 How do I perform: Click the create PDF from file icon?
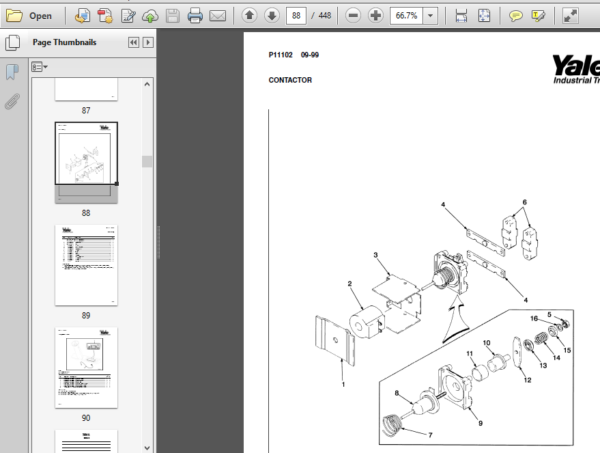82,16
